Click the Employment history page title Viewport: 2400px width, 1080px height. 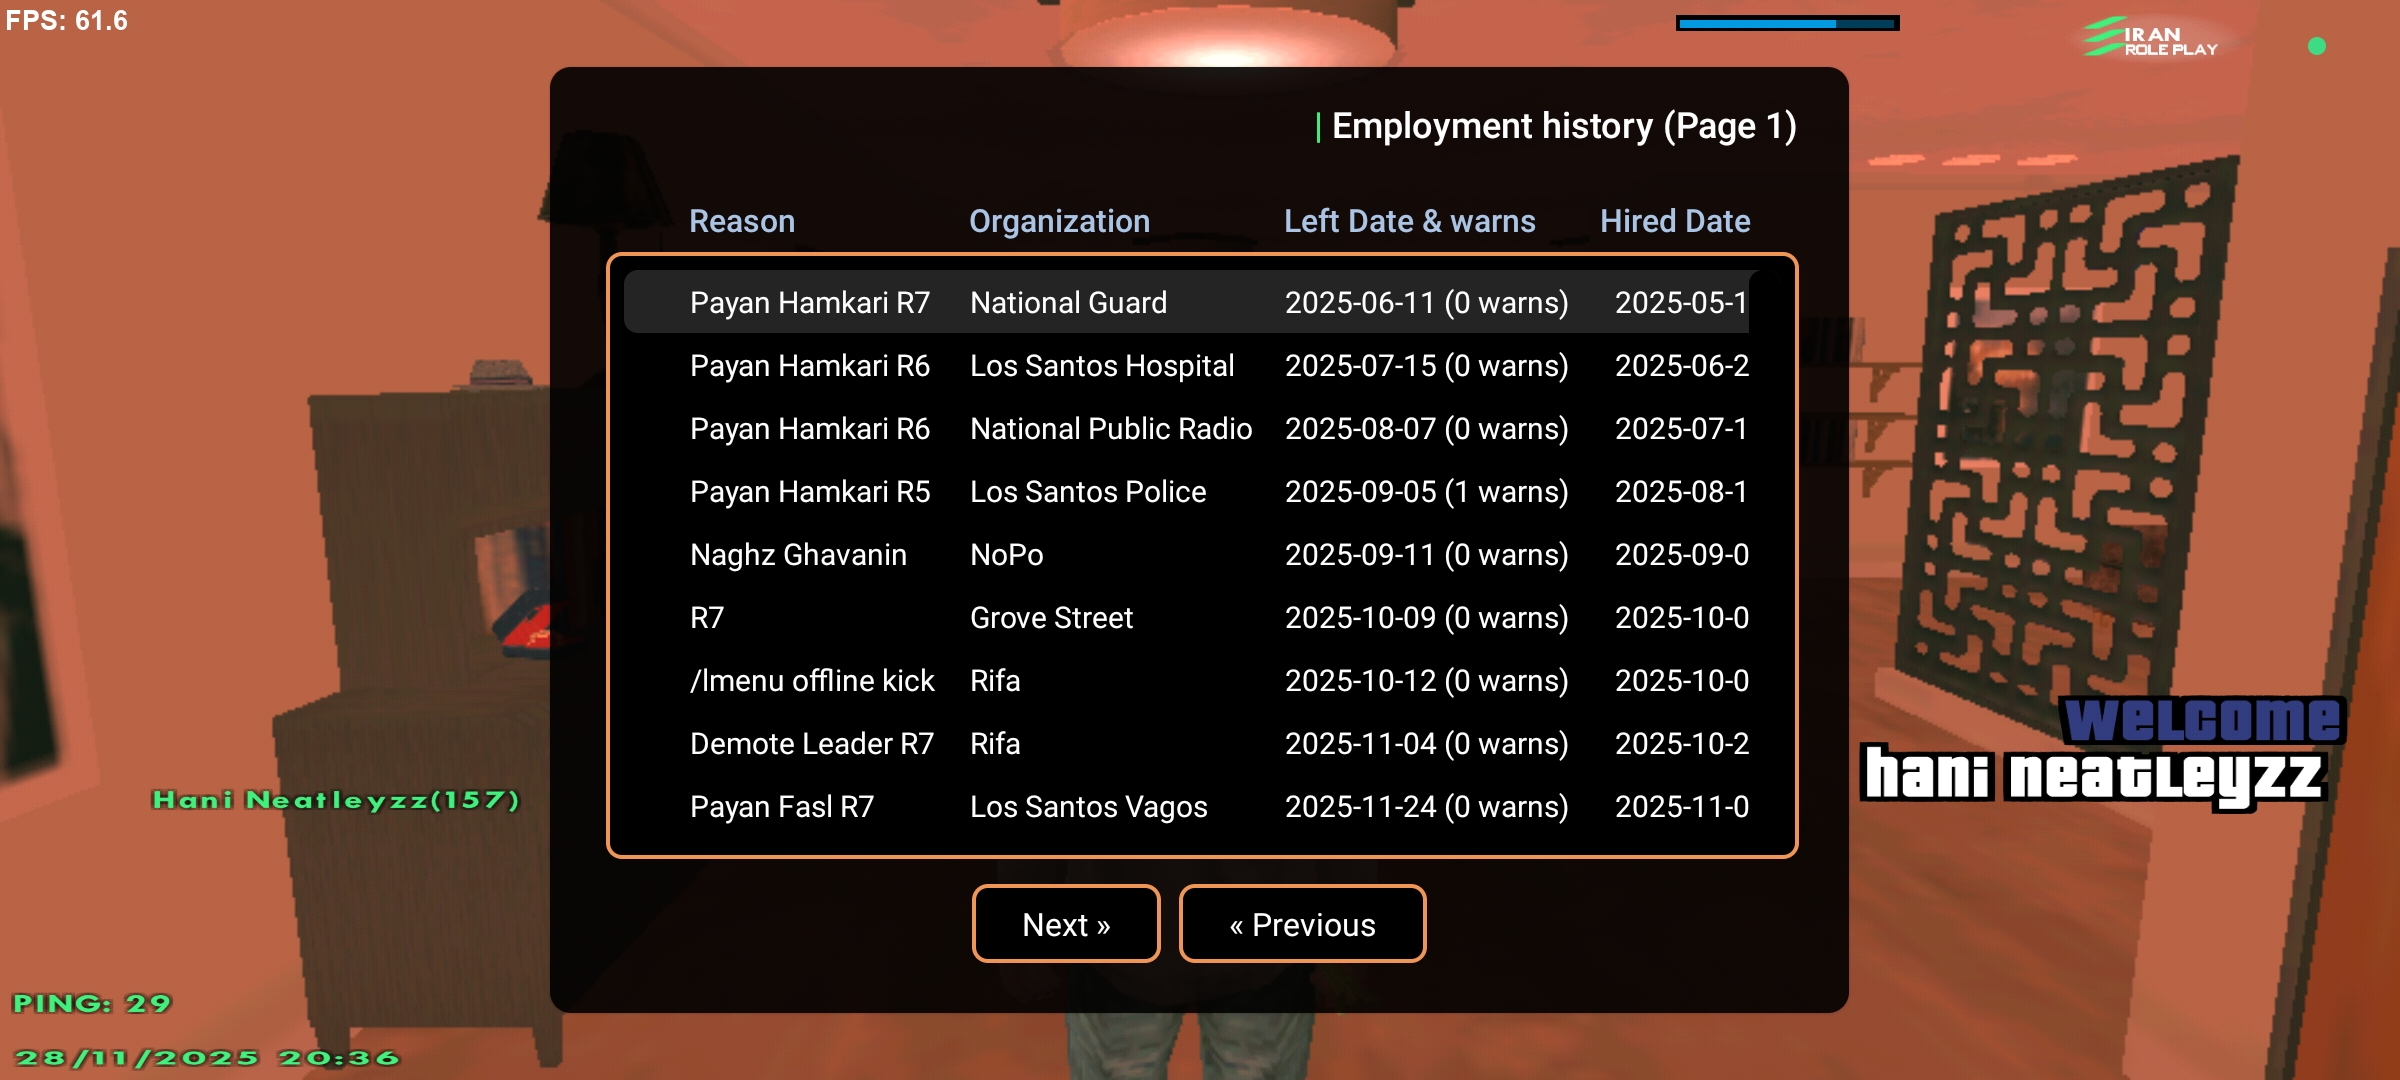click(x=1563, y=126)
